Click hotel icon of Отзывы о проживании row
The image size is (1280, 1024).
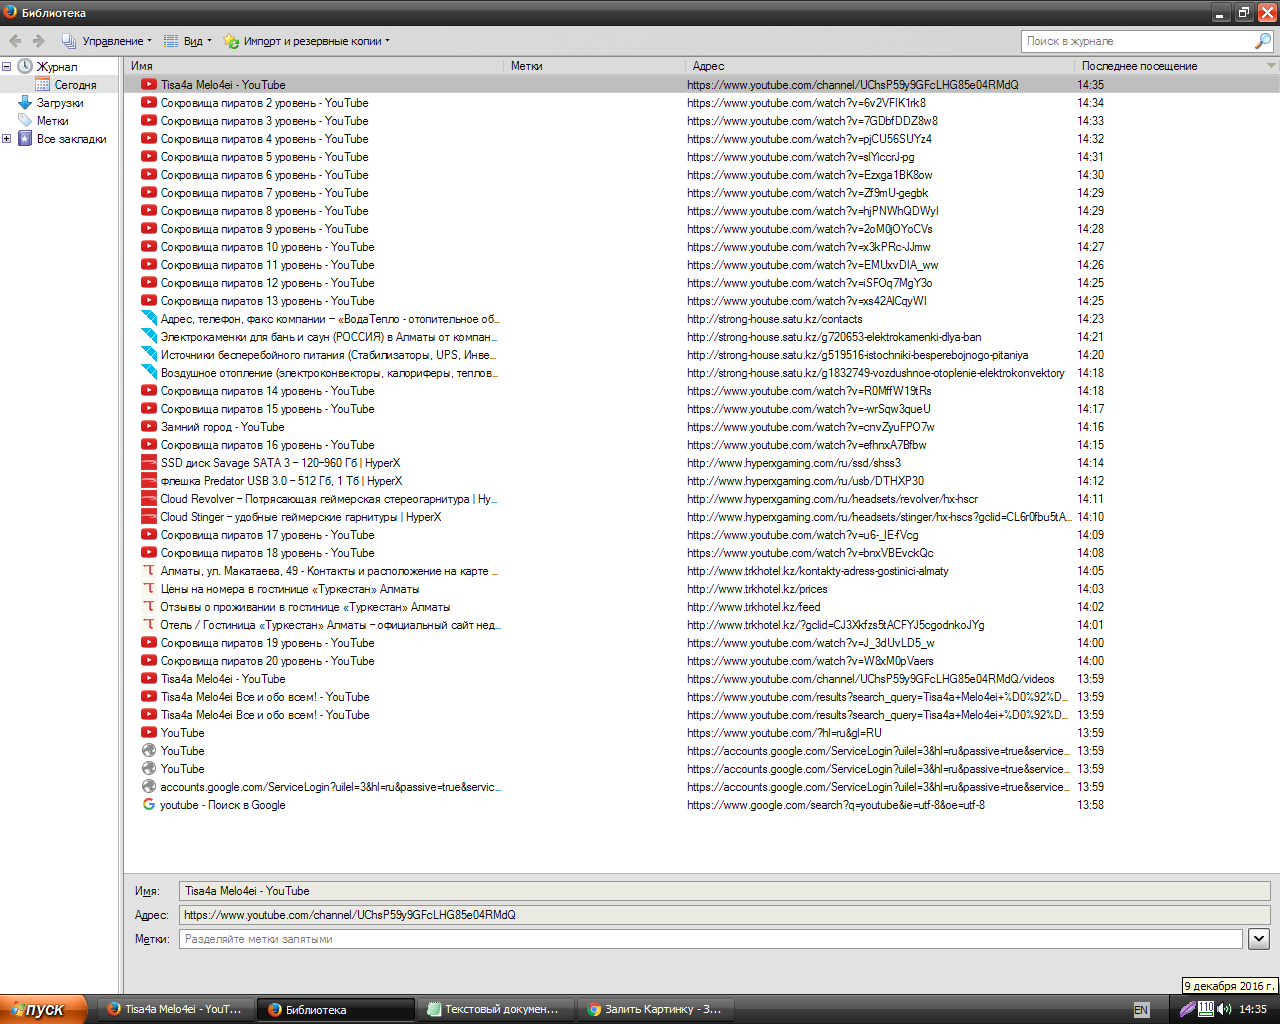(149, 607)
